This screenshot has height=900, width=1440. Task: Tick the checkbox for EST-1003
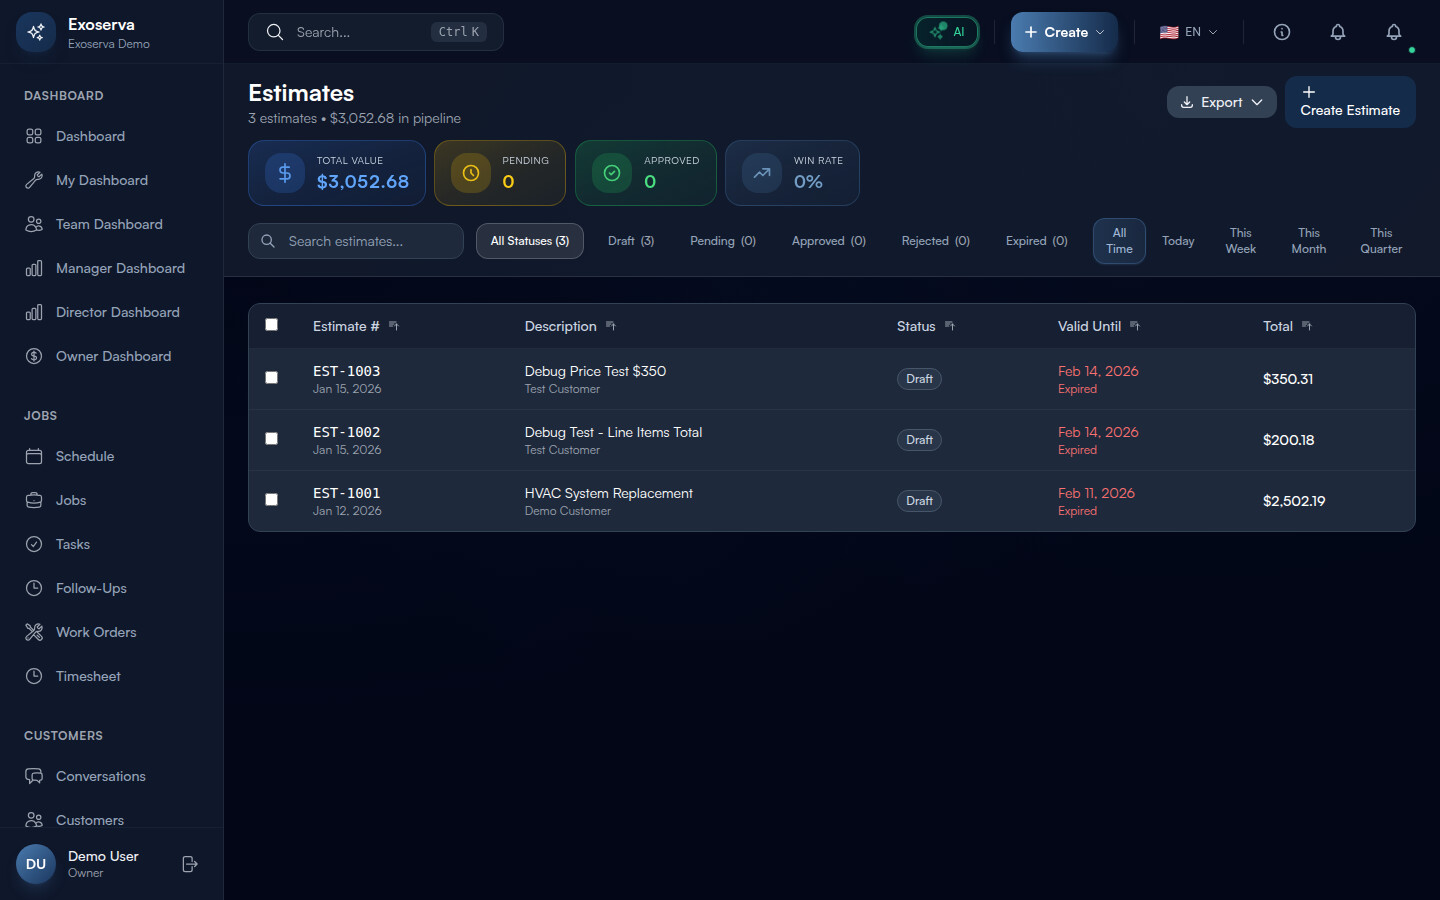271,378
